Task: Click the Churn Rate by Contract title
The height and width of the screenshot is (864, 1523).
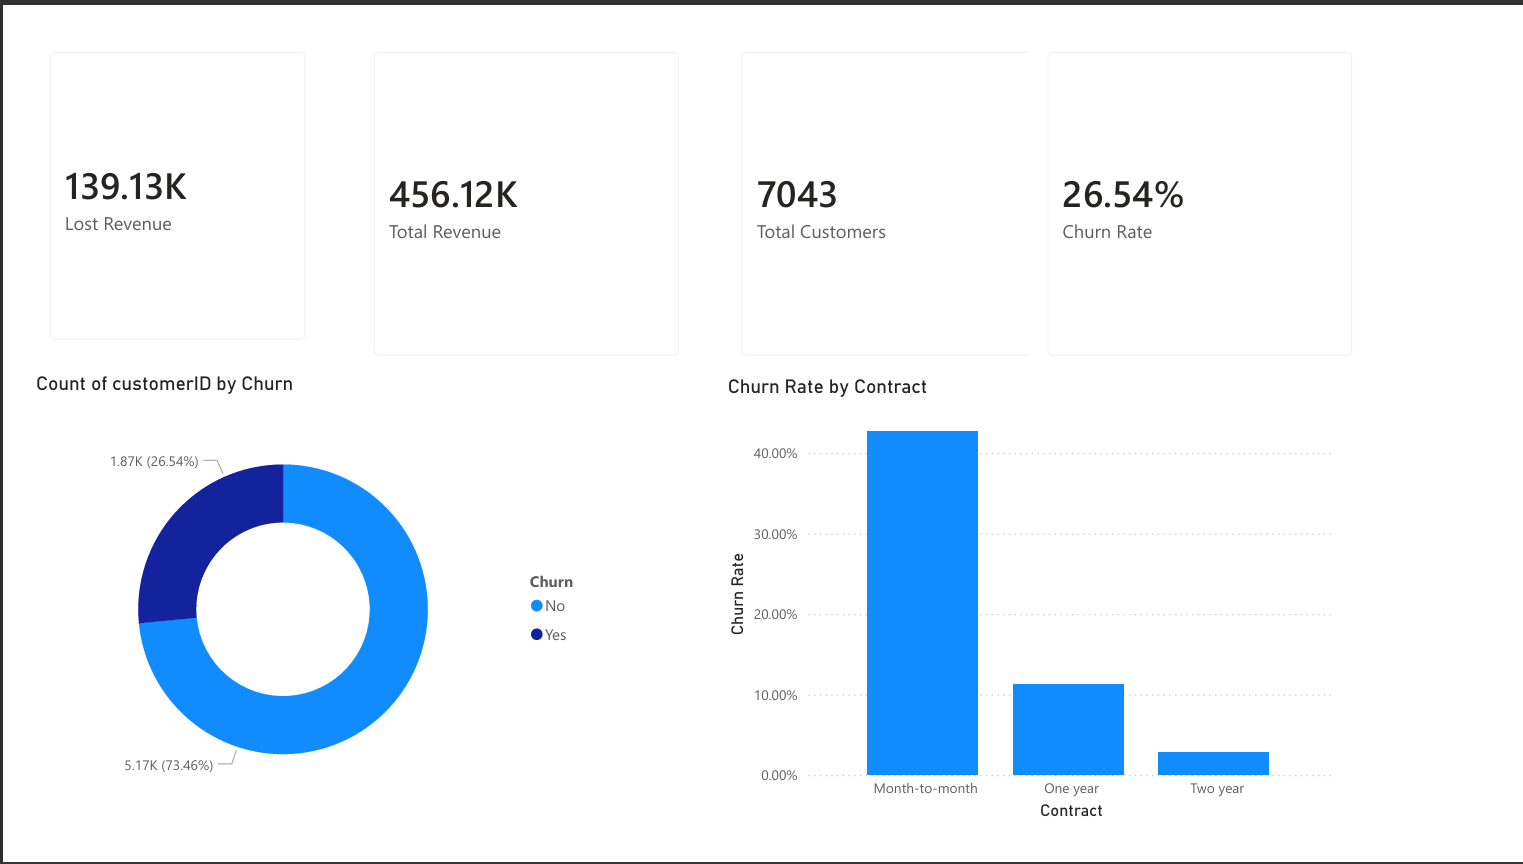Action: [x=827, y=387]
